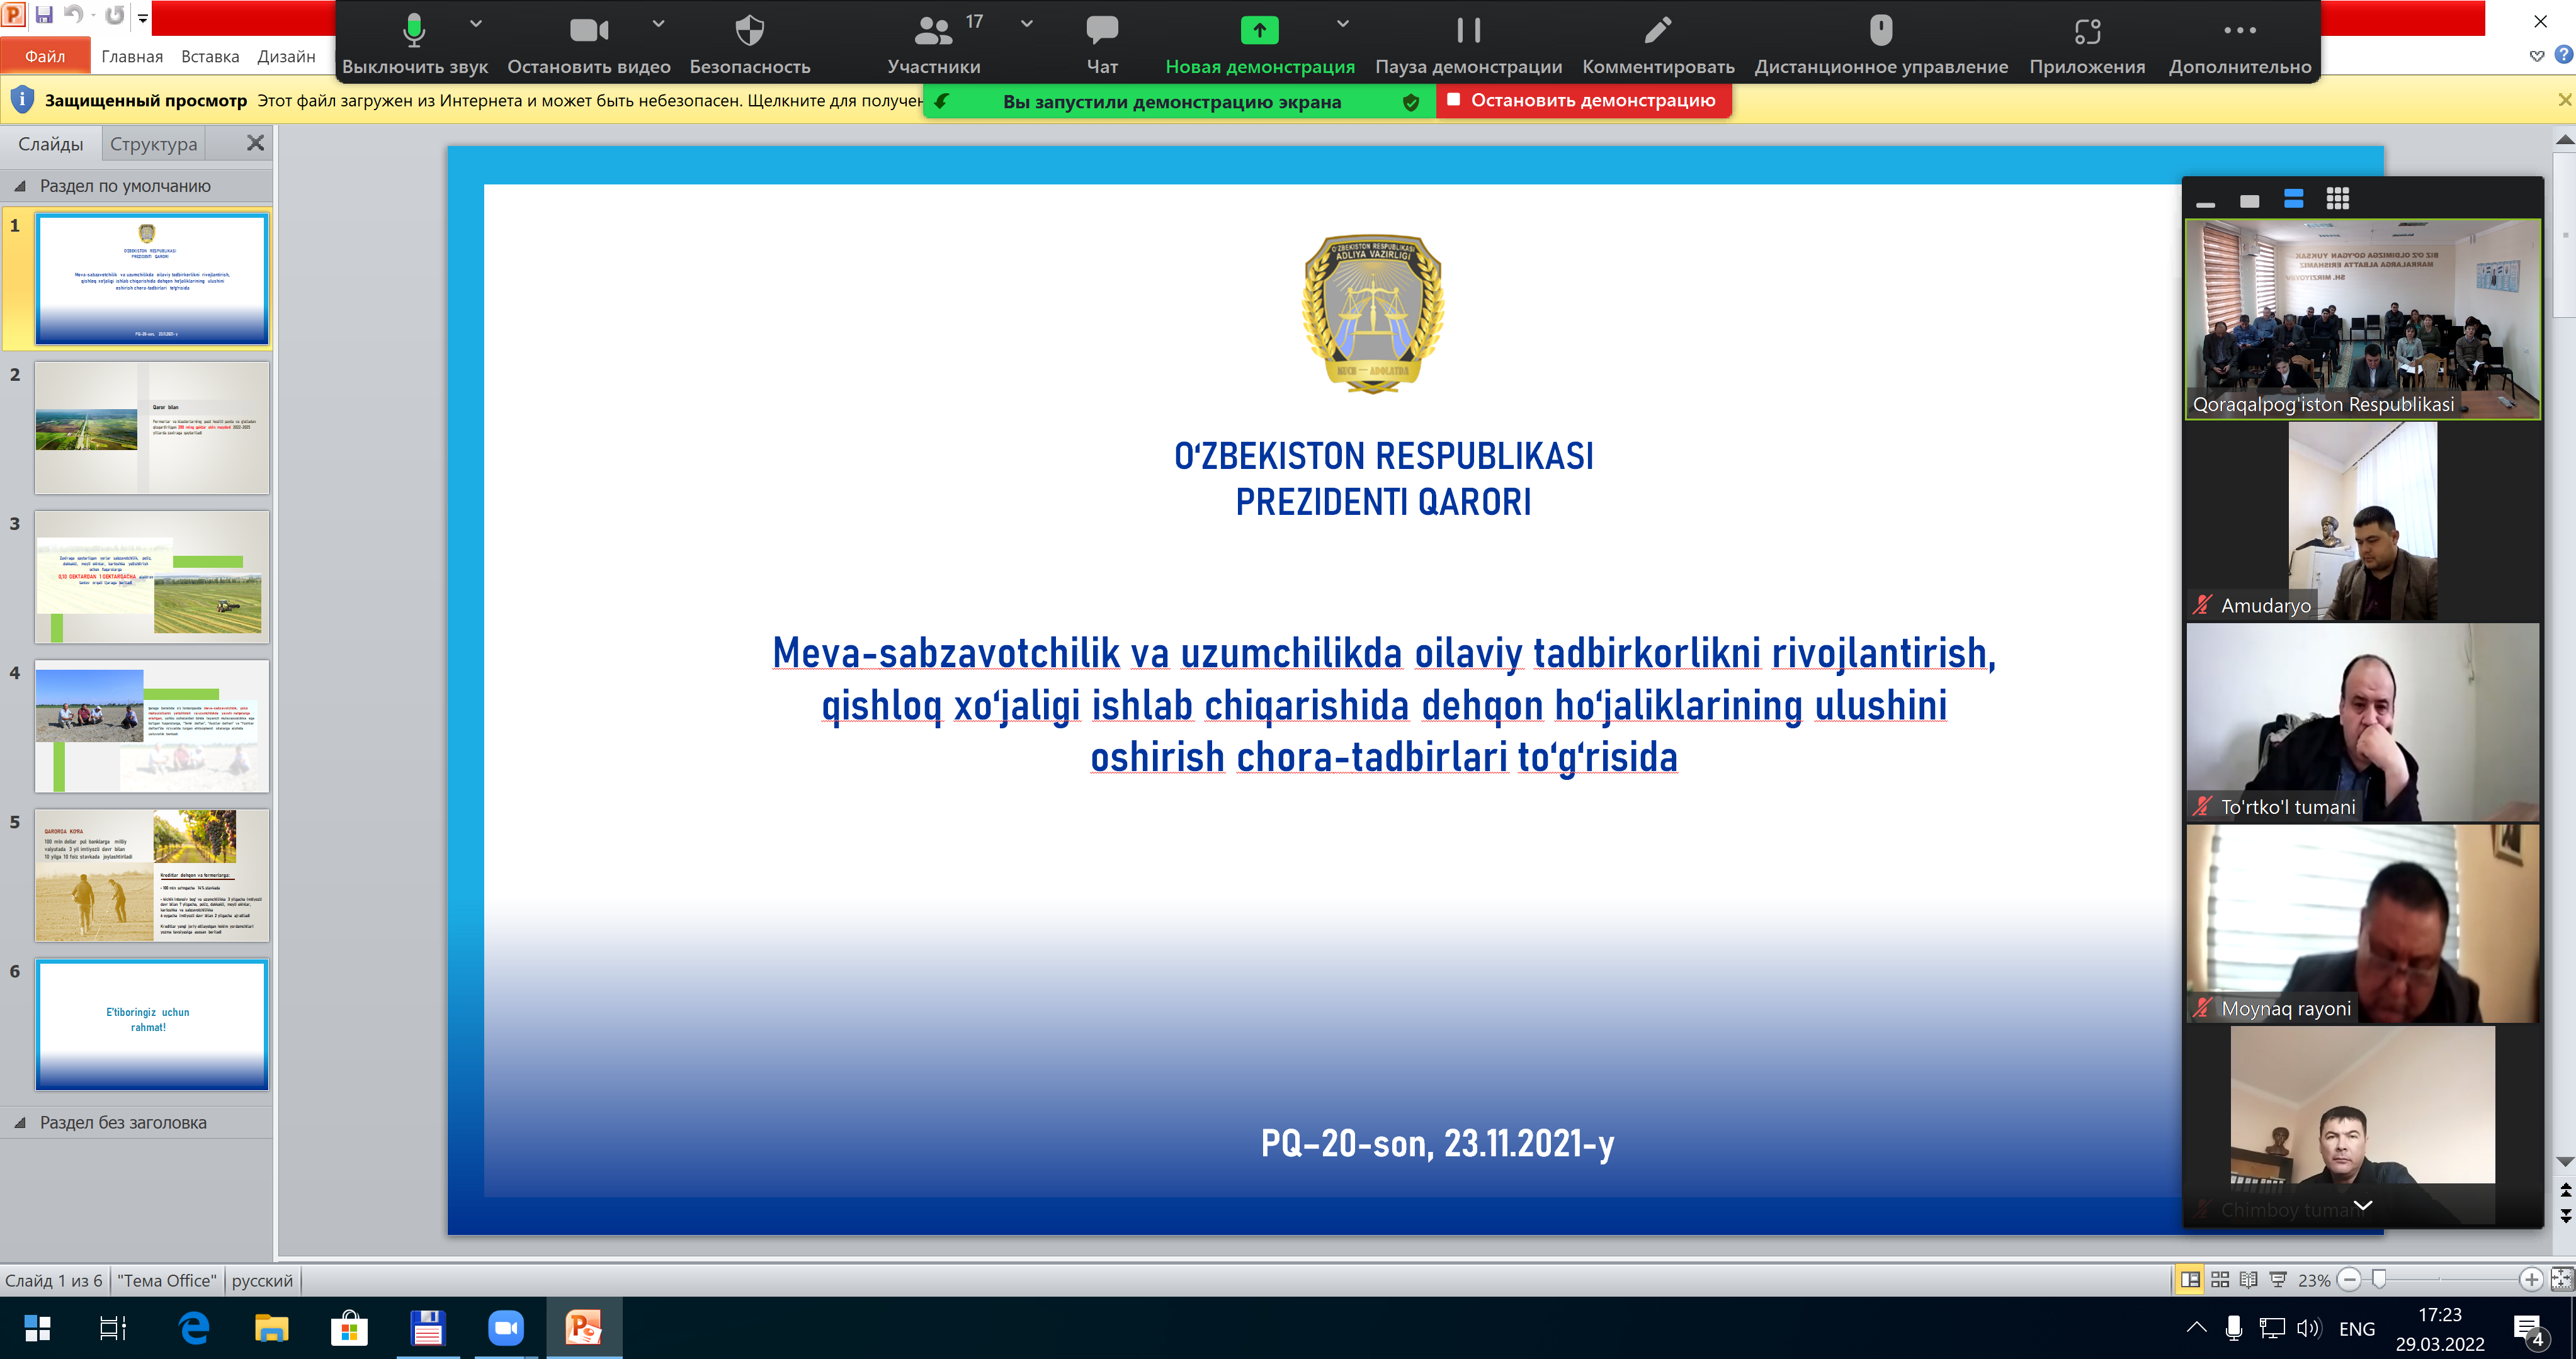Viewport: 2576px width, 1359px height.
Task: Switch Zoom video panel to single-tile view
Action: click(x=2250, y=201)
